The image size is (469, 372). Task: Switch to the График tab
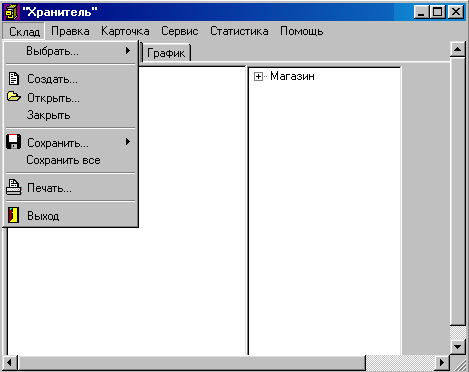(x=166, y=53)
